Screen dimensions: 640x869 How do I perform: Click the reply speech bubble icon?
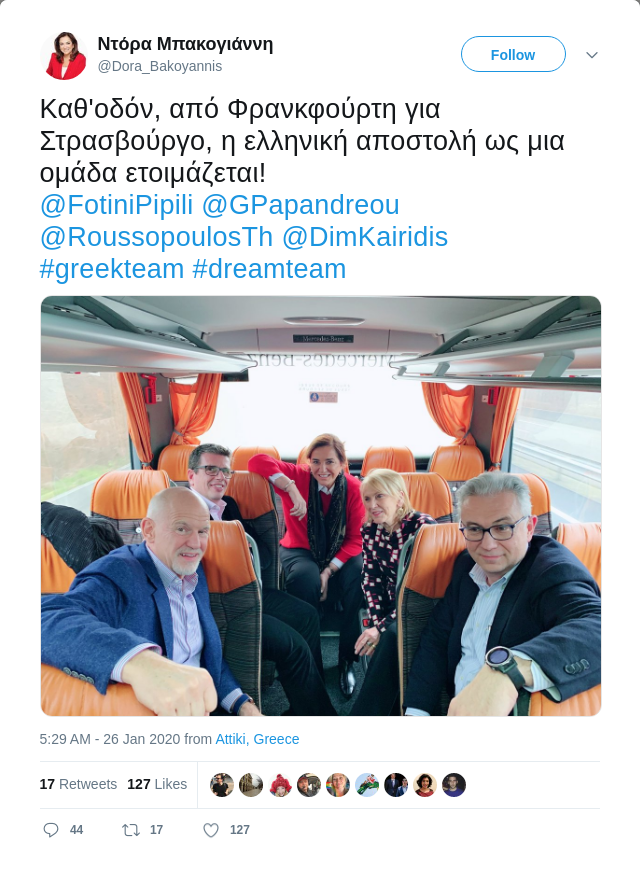click(51, 830)
